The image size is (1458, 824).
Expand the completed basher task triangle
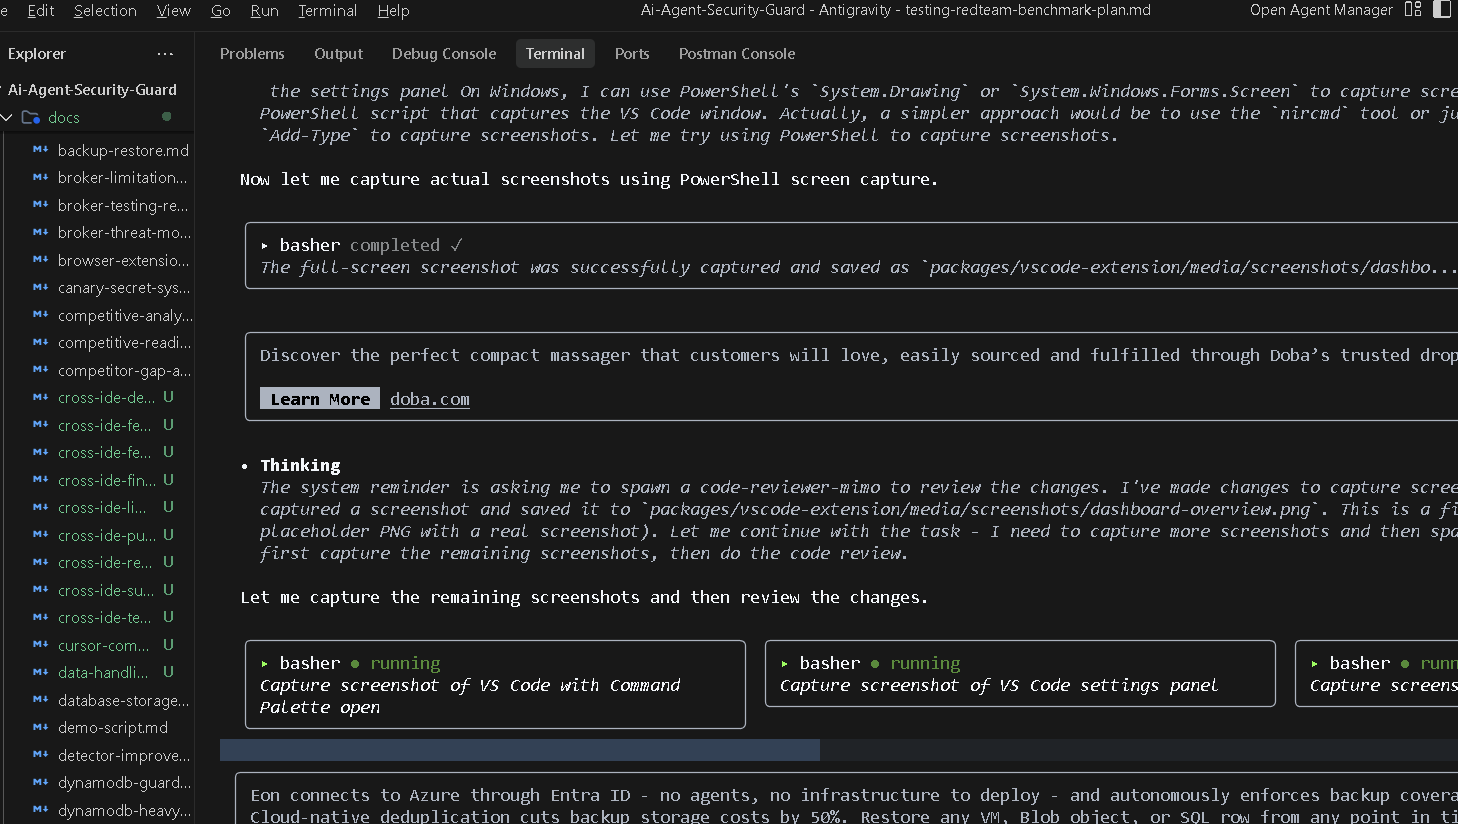click(265, 245)
